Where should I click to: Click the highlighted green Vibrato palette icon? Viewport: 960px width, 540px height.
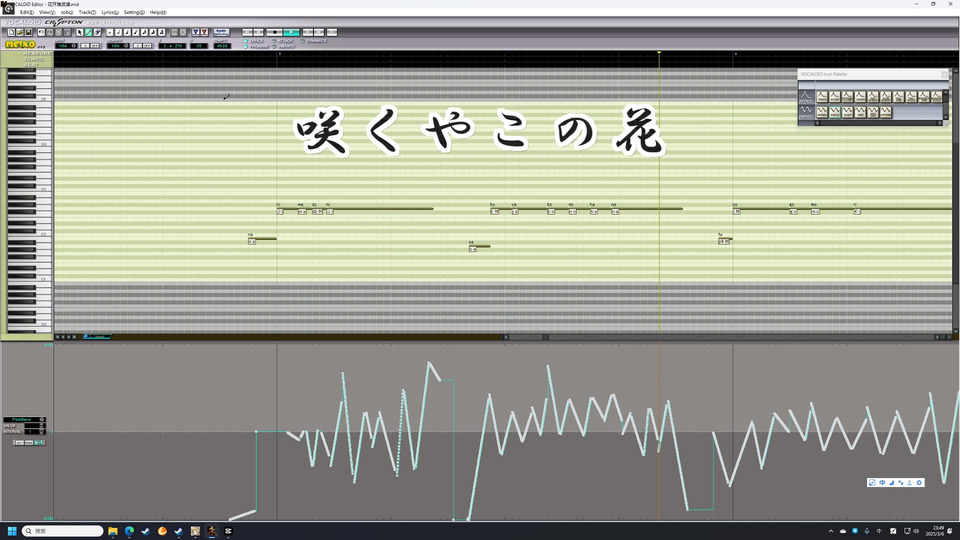835,112
